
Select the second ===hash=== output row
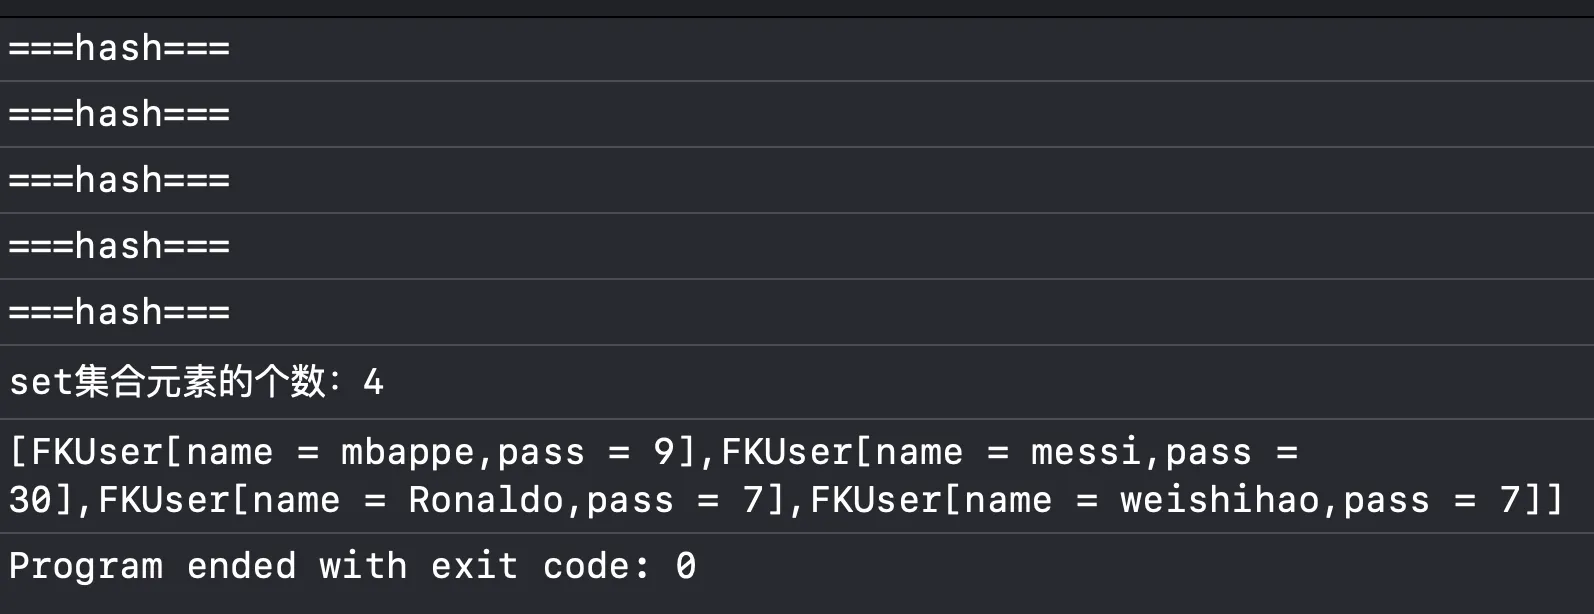coord(797,114)
